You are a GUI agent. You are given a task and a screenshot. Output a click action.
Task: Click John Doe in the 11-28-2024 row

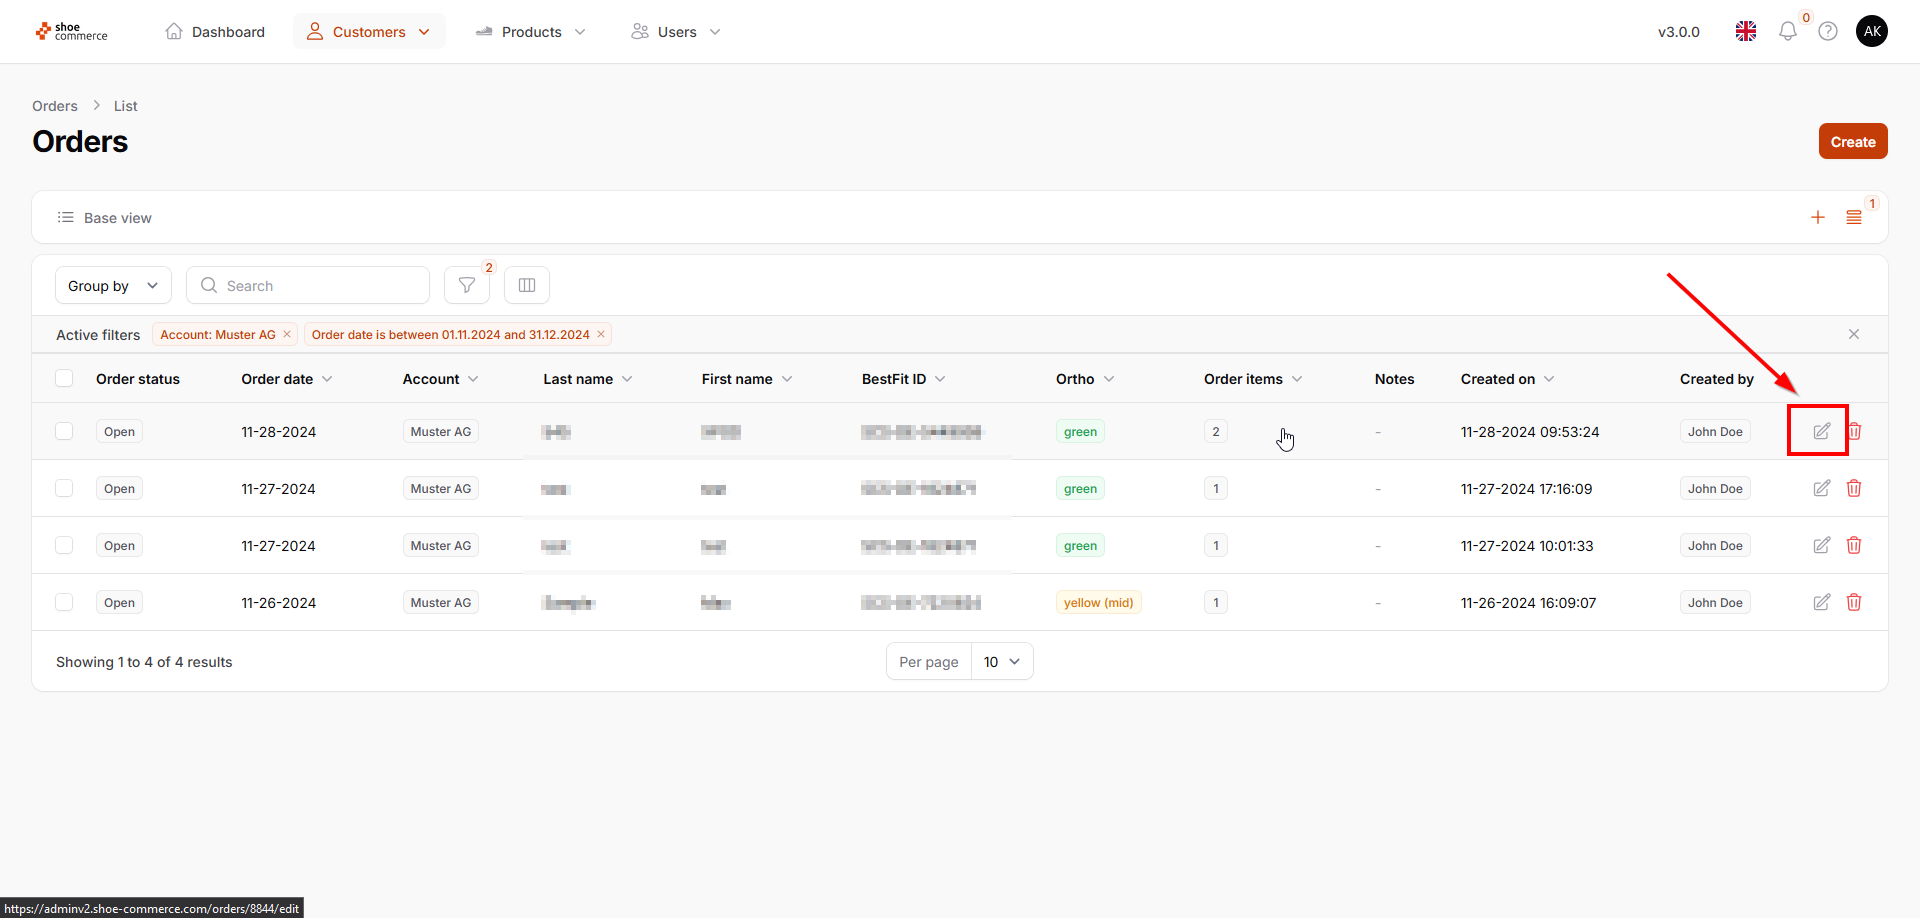click(1715, 432)
